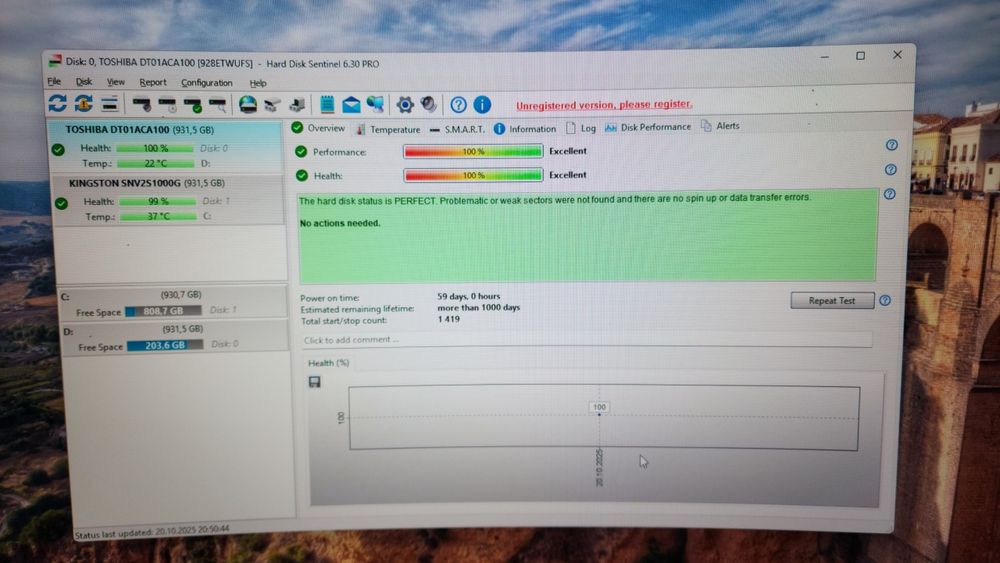The width and height of the screenshot is (1000, 563).
Task: Click the speaker sound toolbar icon
Action: pyautogui.click(x=429, y=104)
